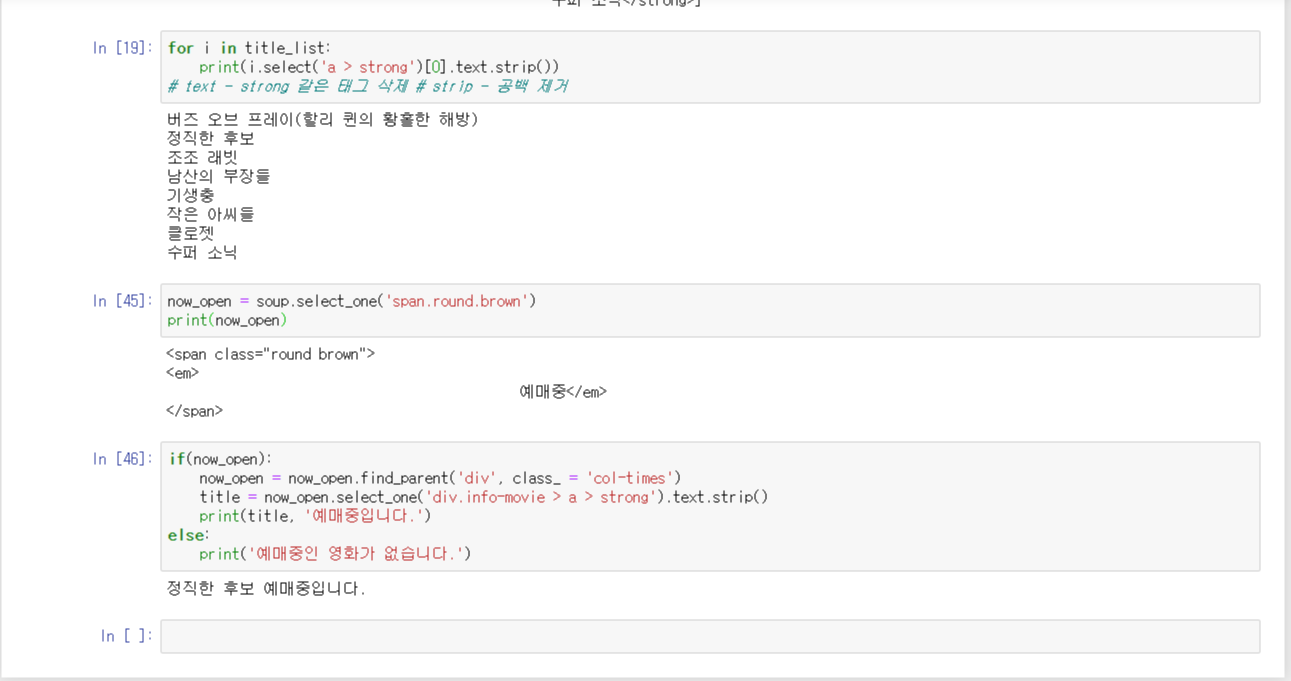Click code line now_open = soup.select_one('span.round.brown')
Image resolution: width=1291 pixels, height=681 pixels.
[x=352, y=301]
